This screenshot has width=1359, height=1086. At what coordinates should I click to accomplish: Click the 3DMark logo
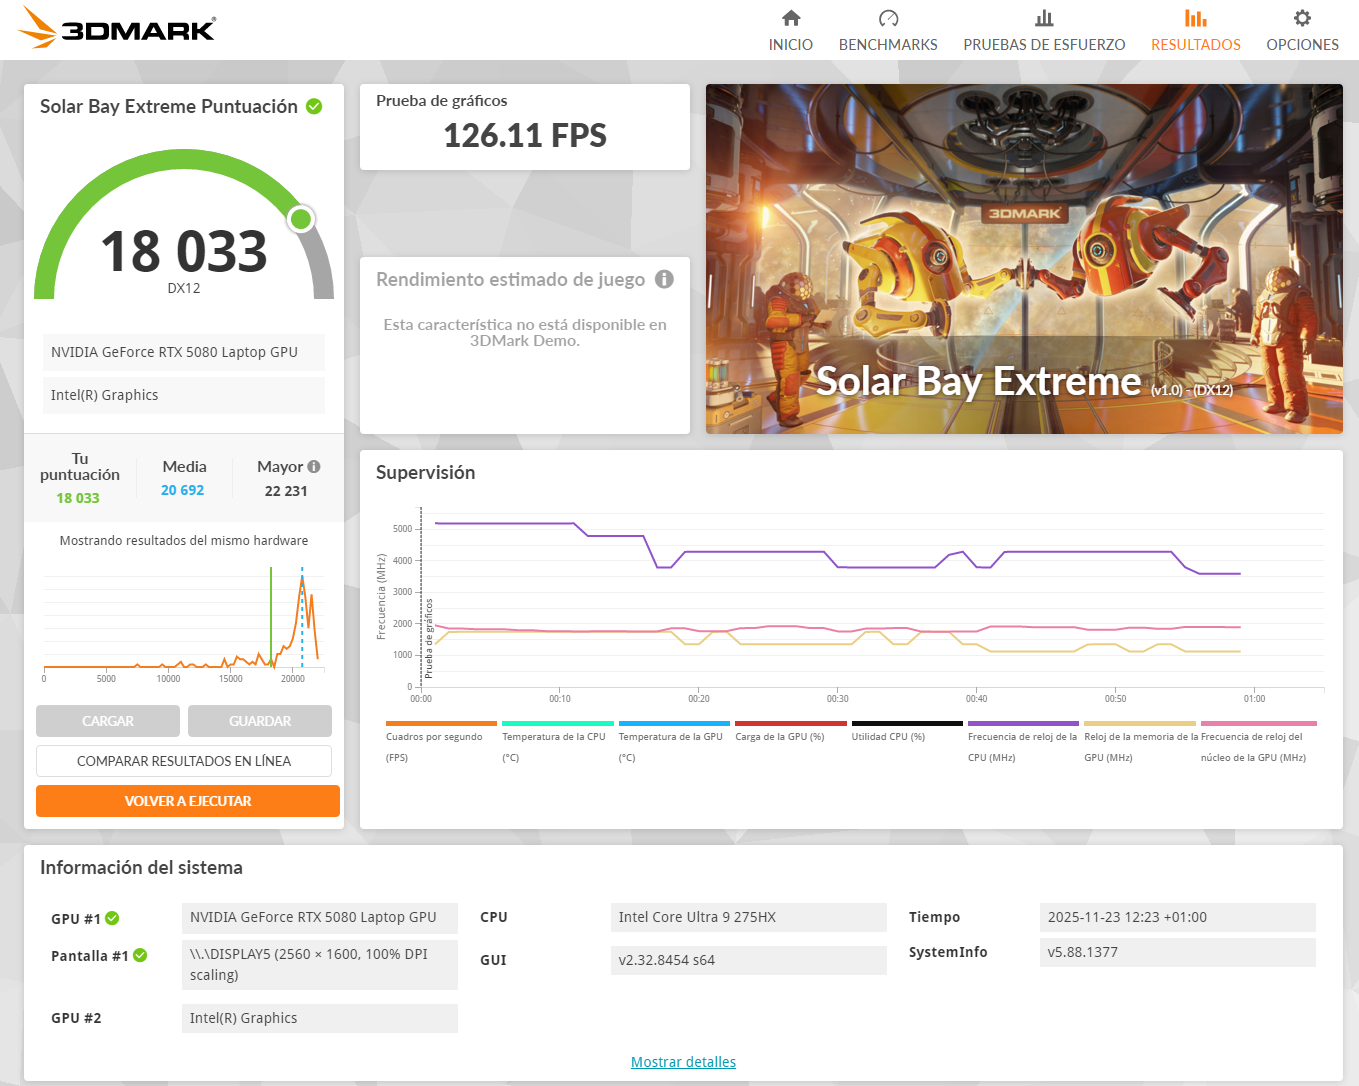click(x=118, y=29)
